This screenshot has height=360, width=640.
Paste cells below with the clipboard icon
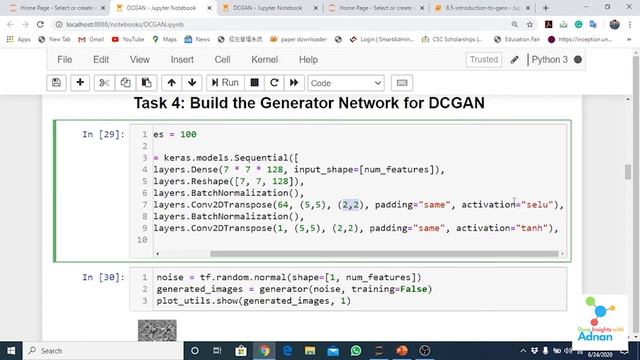147,83
